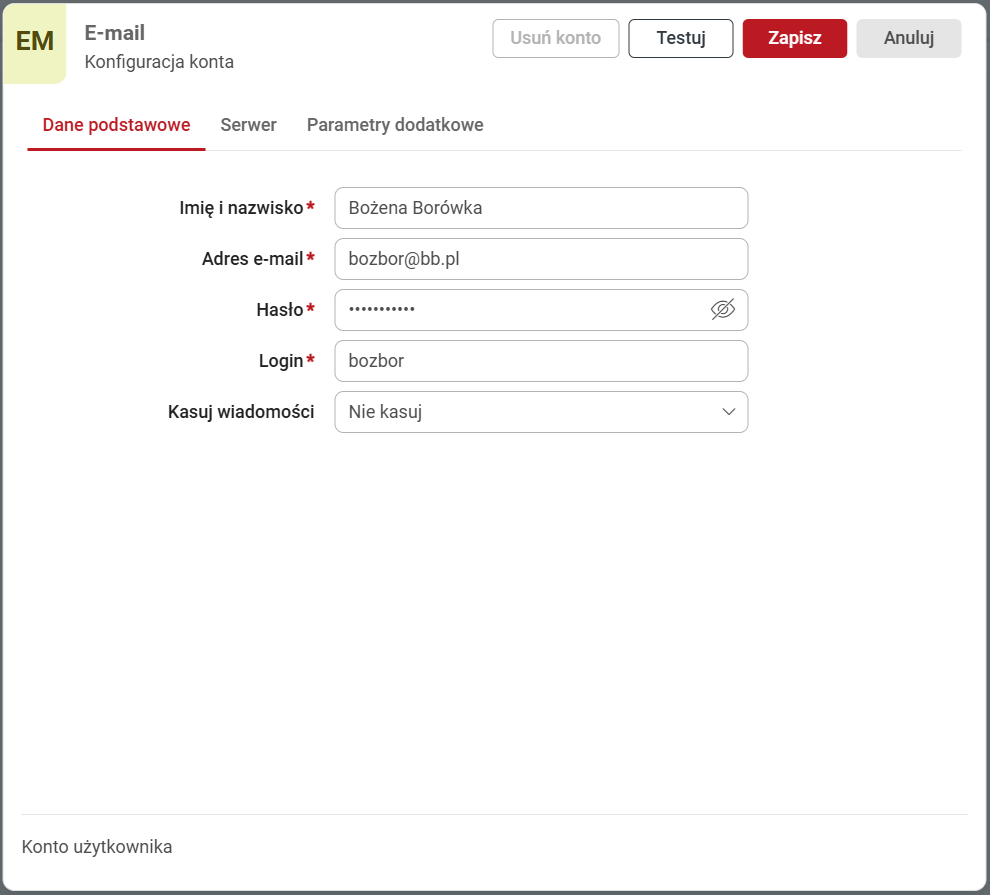Click the 'Konfiguracja konta' subtitle
The width and height of the screenshot is (990, 895).
click(159, 62)
